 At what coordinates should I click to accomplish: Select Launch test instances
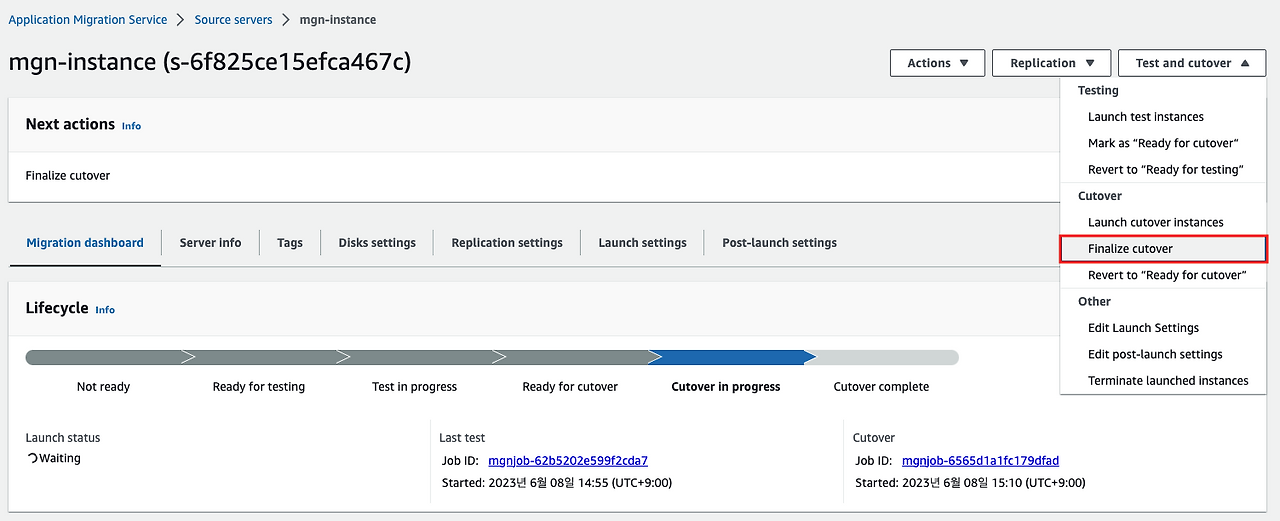point(1146,117)
